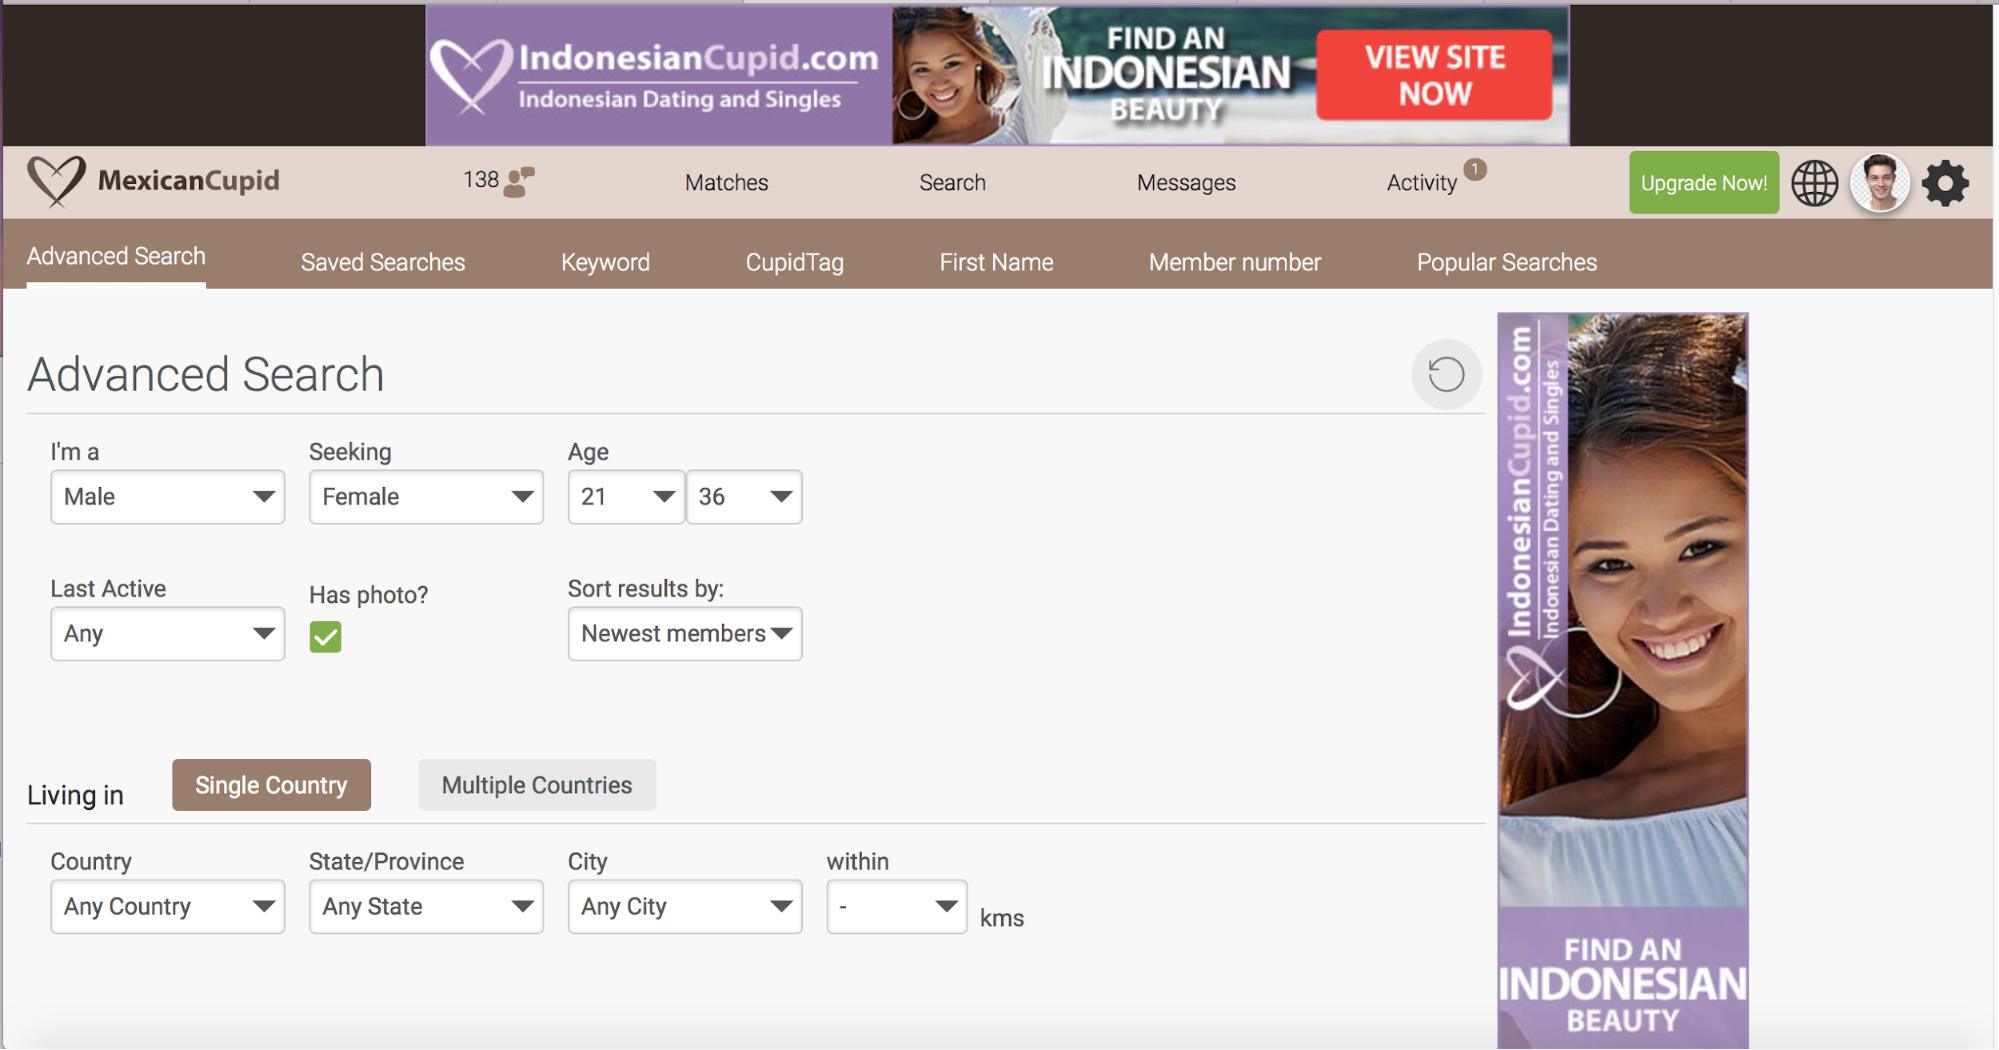Uncheck the Has photo checkbox

pyautogui.click(x=325, y=636)
